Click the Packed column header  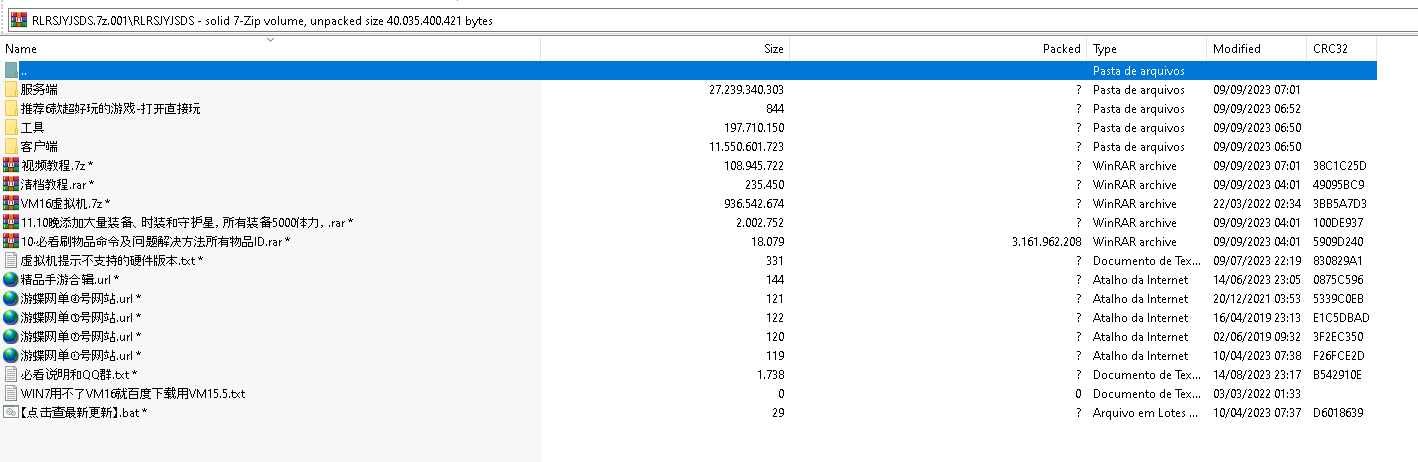1061,49
